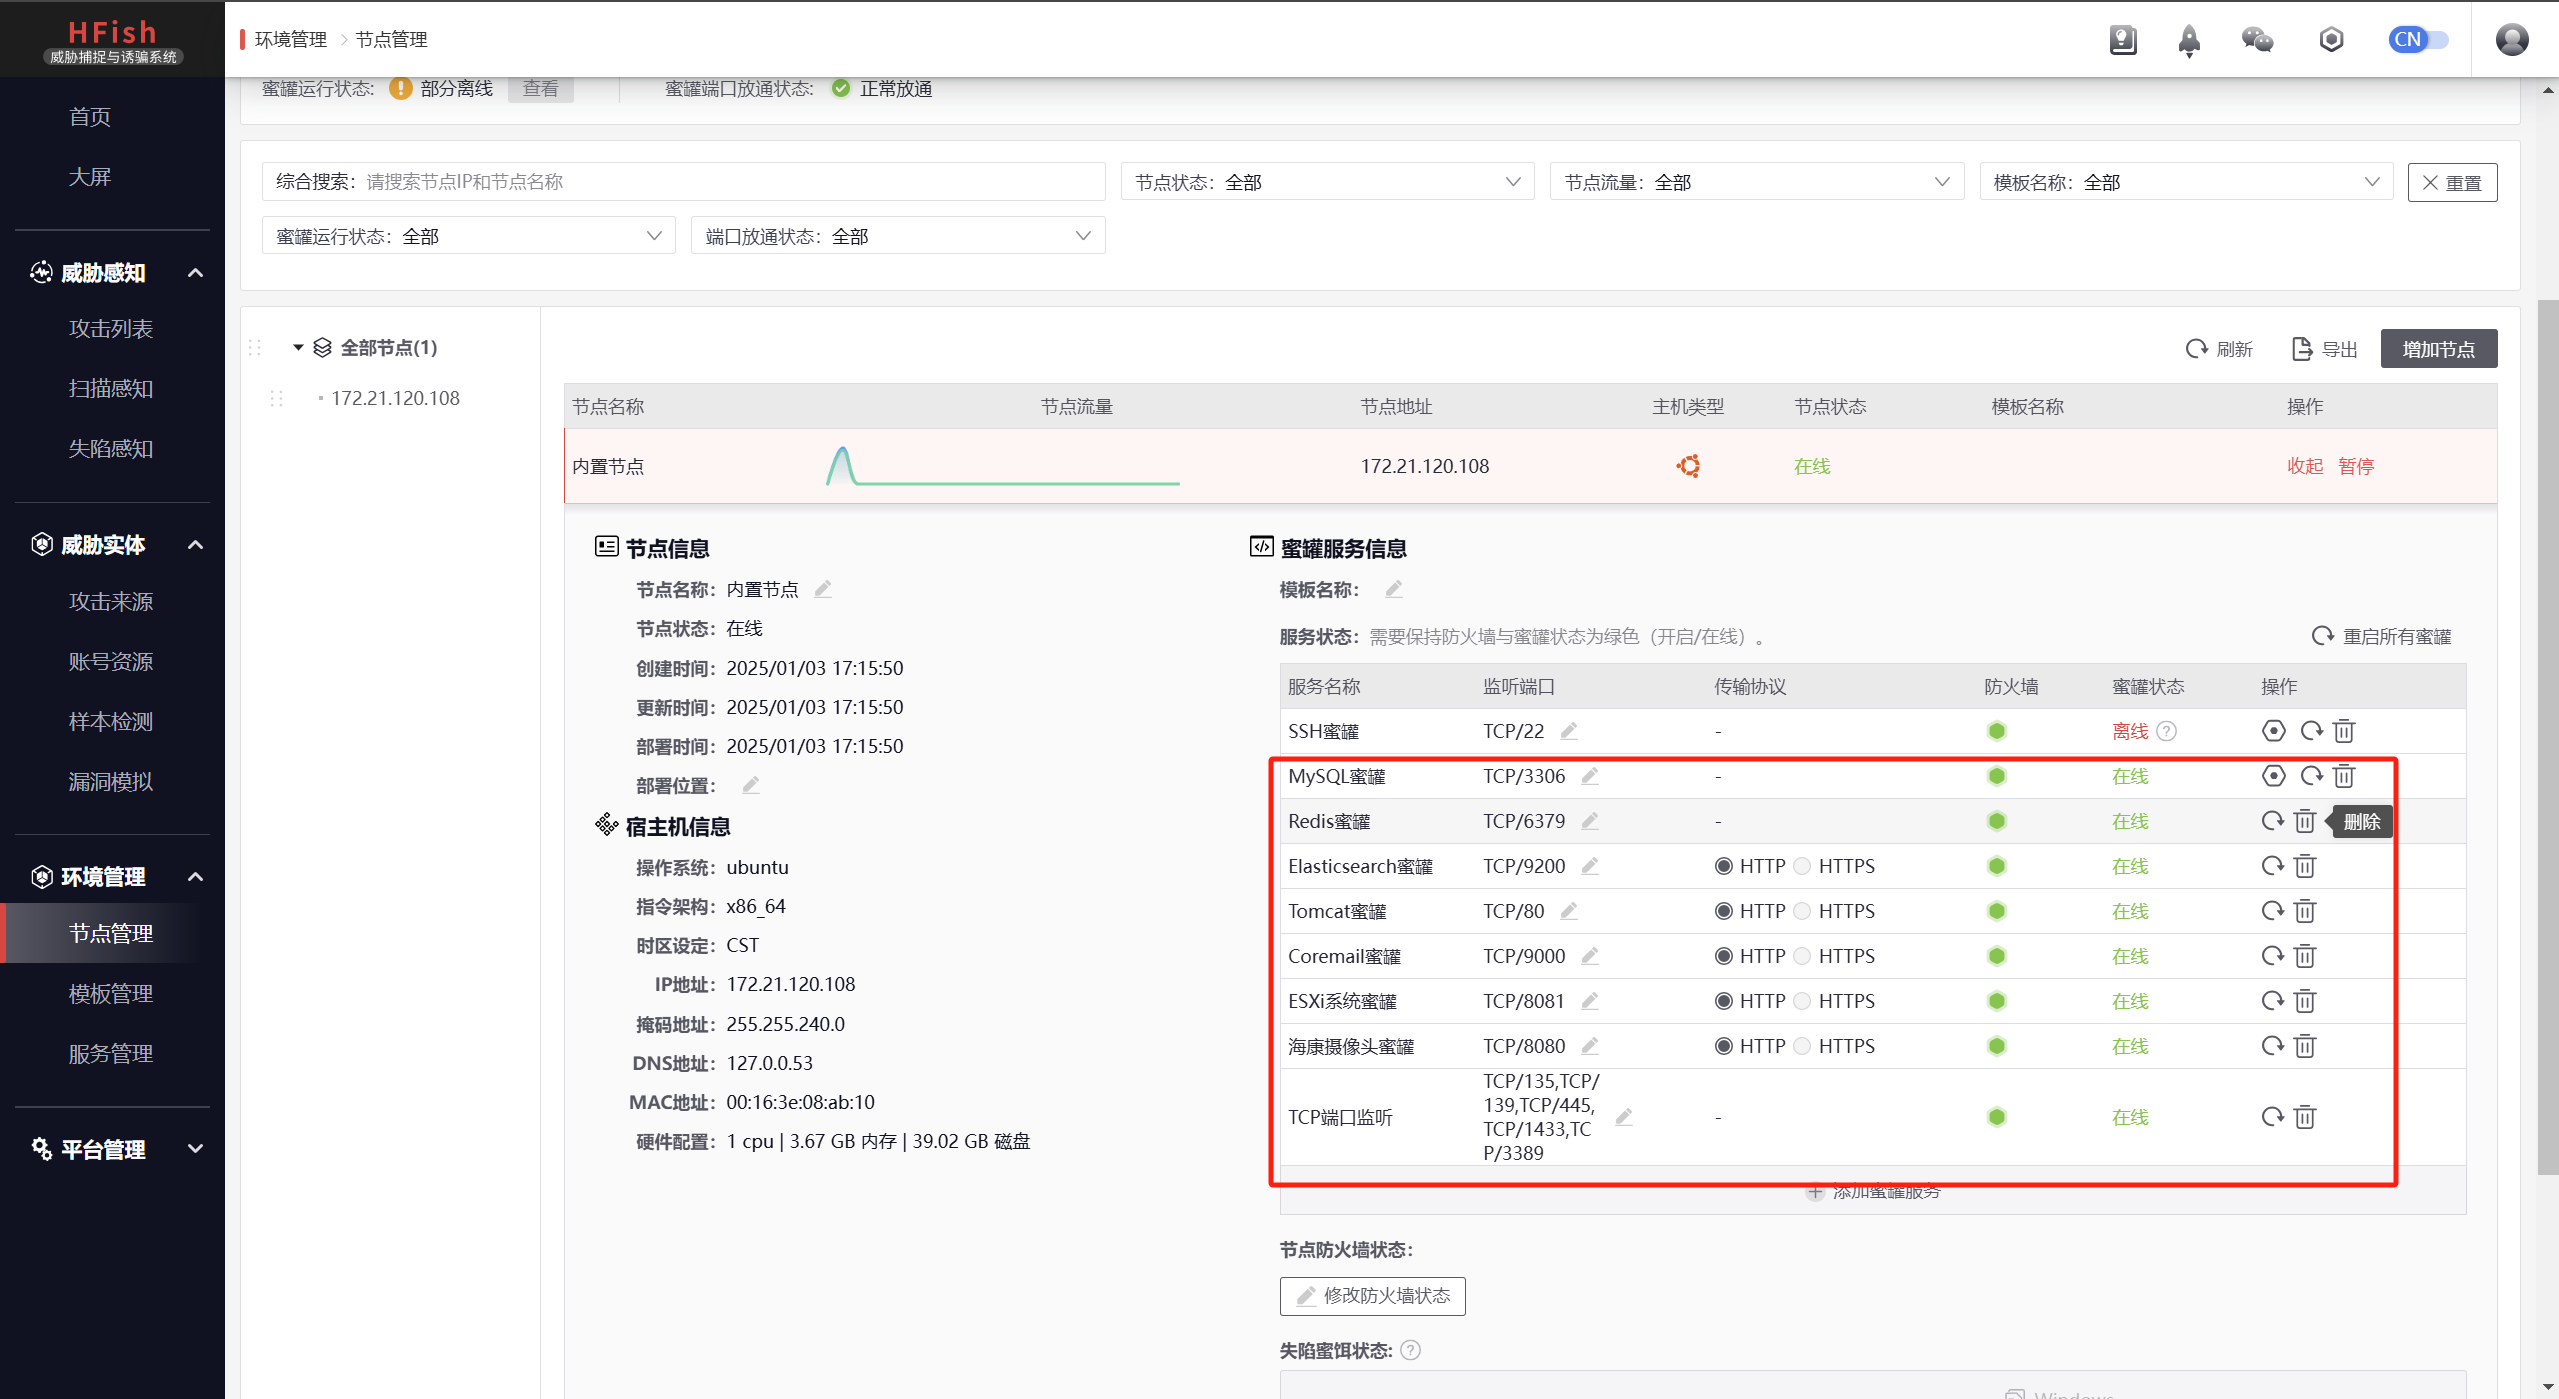Restart the MySQL蜜罐 service icon
Viewport: 2559px width, 1399px height.
(x=2311, y=776)
